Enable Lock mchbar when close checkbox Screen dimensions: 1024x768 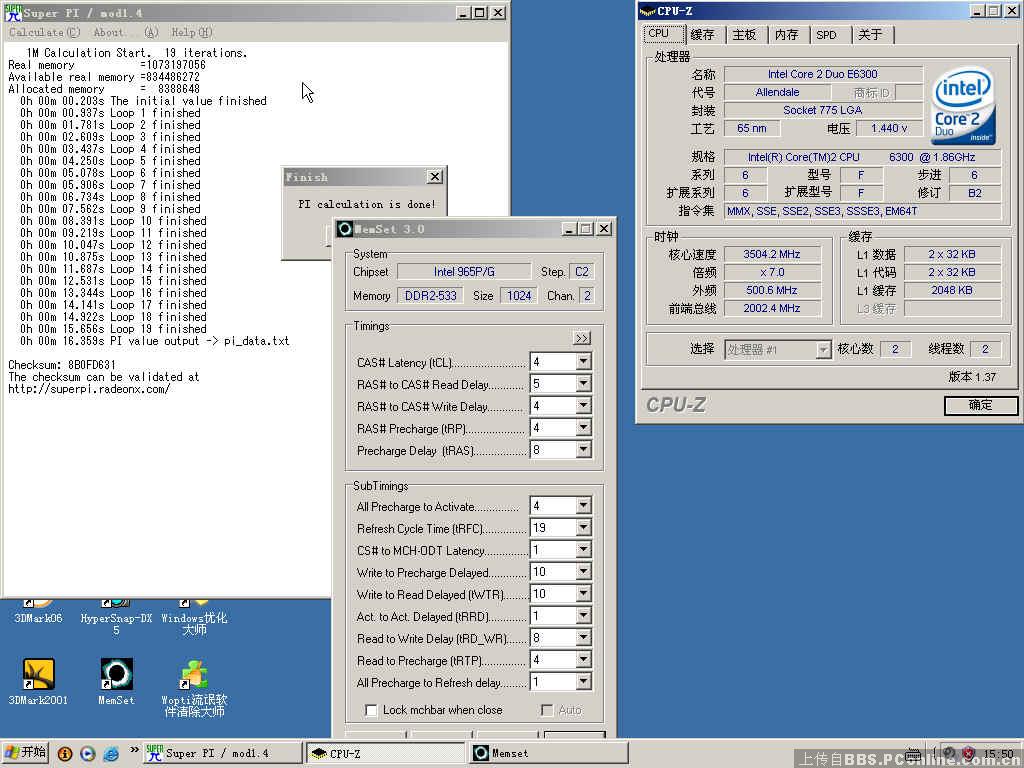pyautogui.click(x=370, y=710)
